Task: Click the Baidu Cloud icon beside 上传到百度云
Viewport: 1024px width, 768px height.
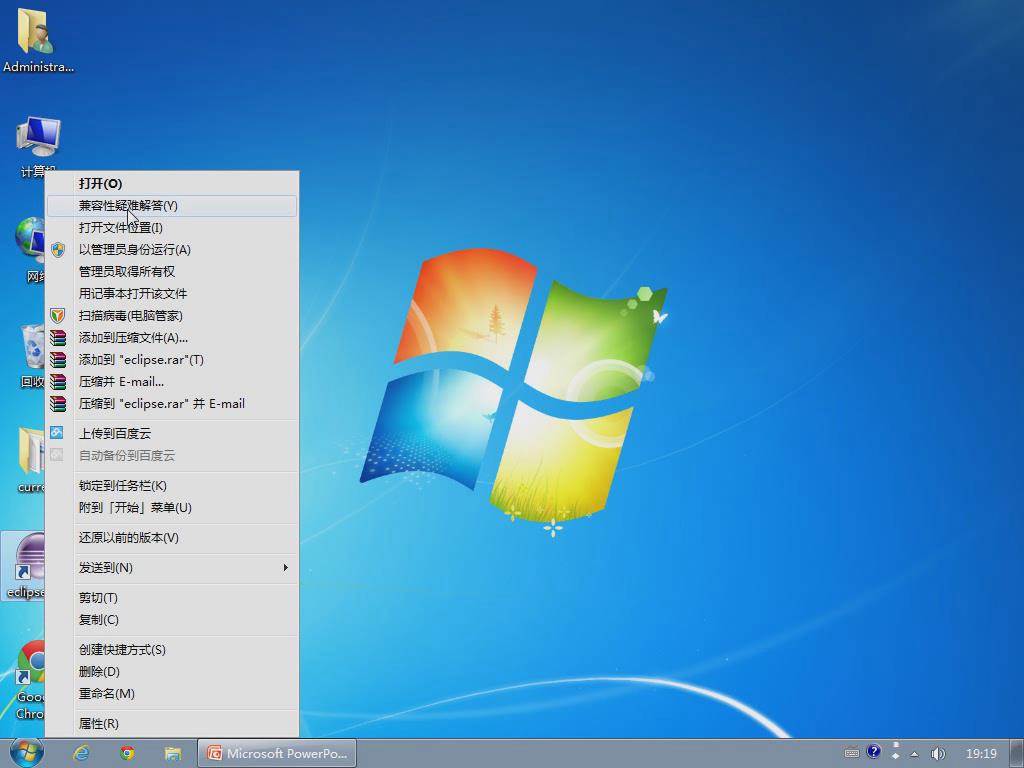Action: [57, 432]
